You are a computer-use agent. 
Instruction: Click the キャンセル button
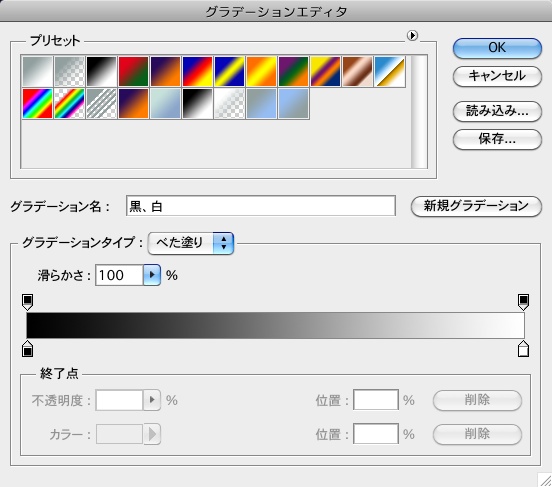[x=497, y=76]
